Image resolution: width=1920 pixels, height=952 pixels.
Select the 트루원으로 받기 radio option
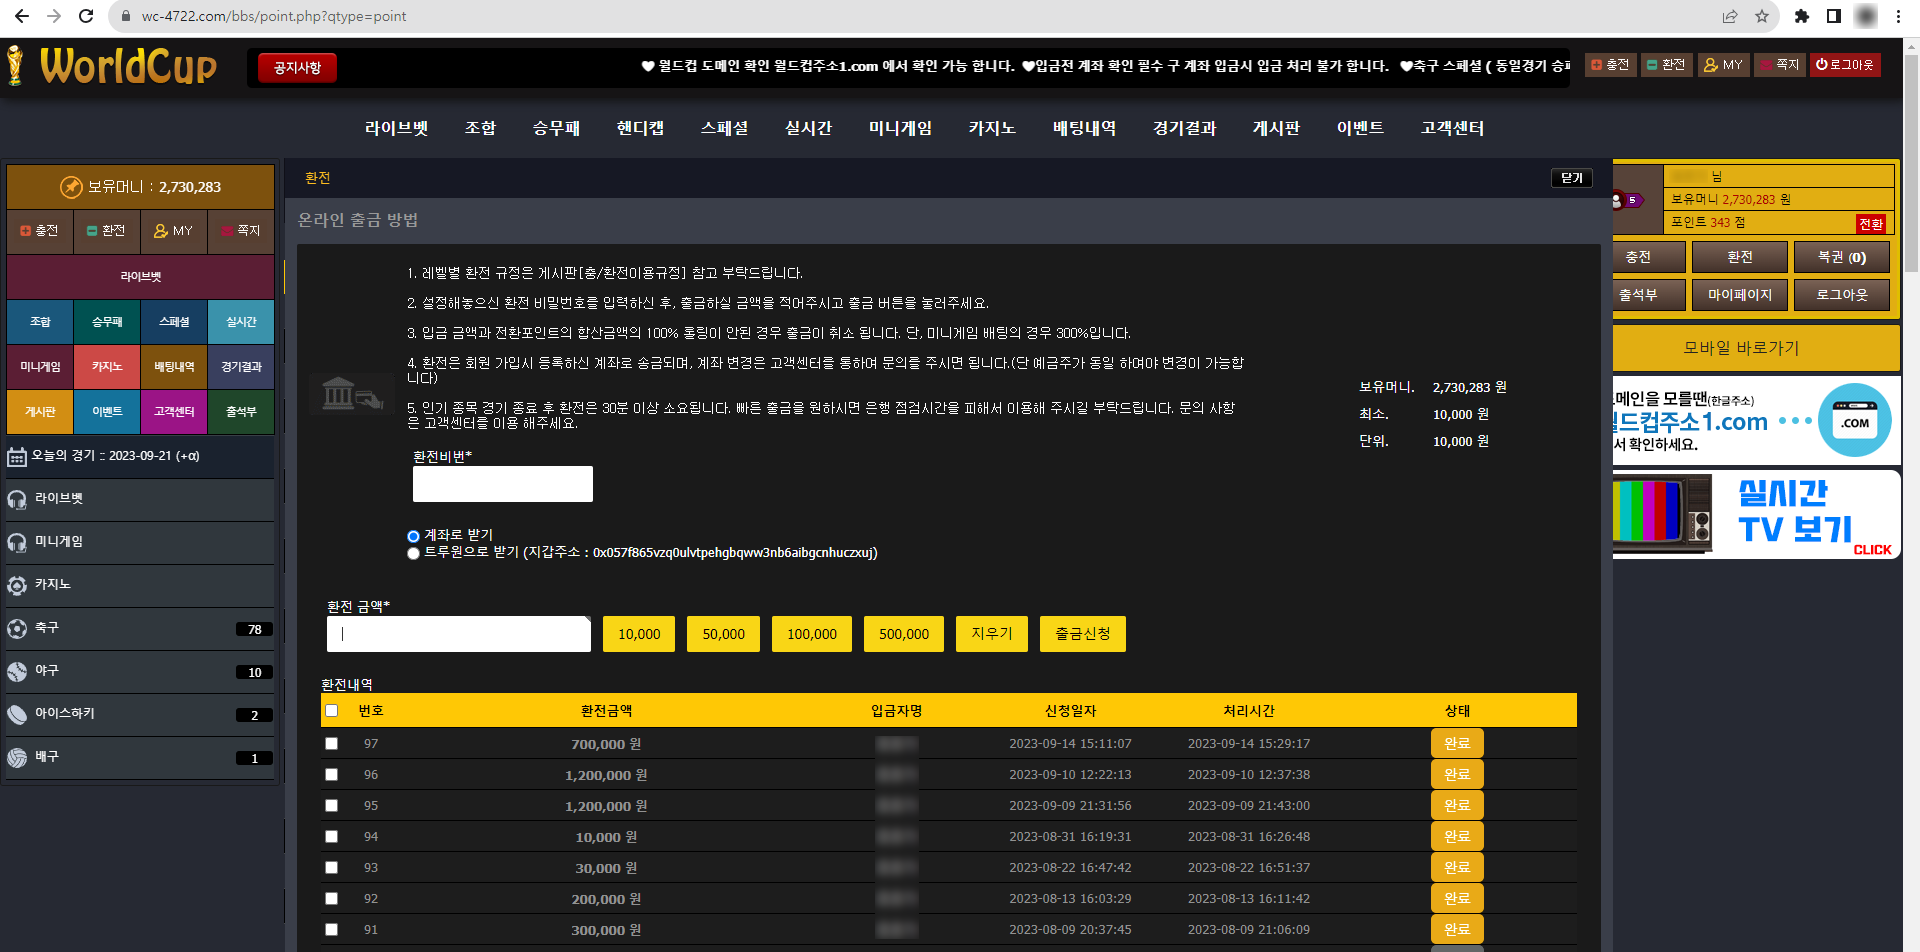413,553
